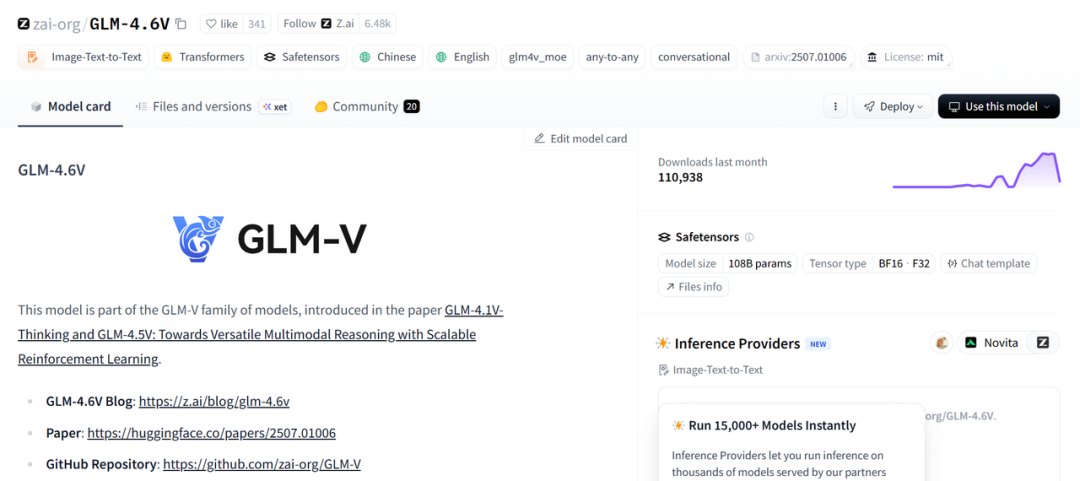The width and height of the screenshot is (1080, 481).
Task: Copy the model name with the copy icon
Action: pyautogui.click(x=181, y=24)
